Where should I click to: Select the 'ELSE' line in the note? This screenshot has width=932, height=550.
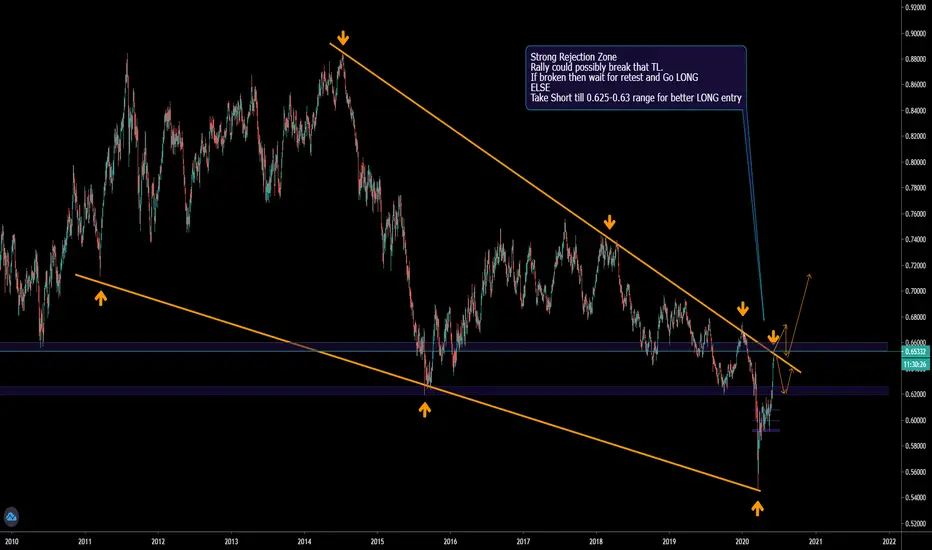click(540, 87)
